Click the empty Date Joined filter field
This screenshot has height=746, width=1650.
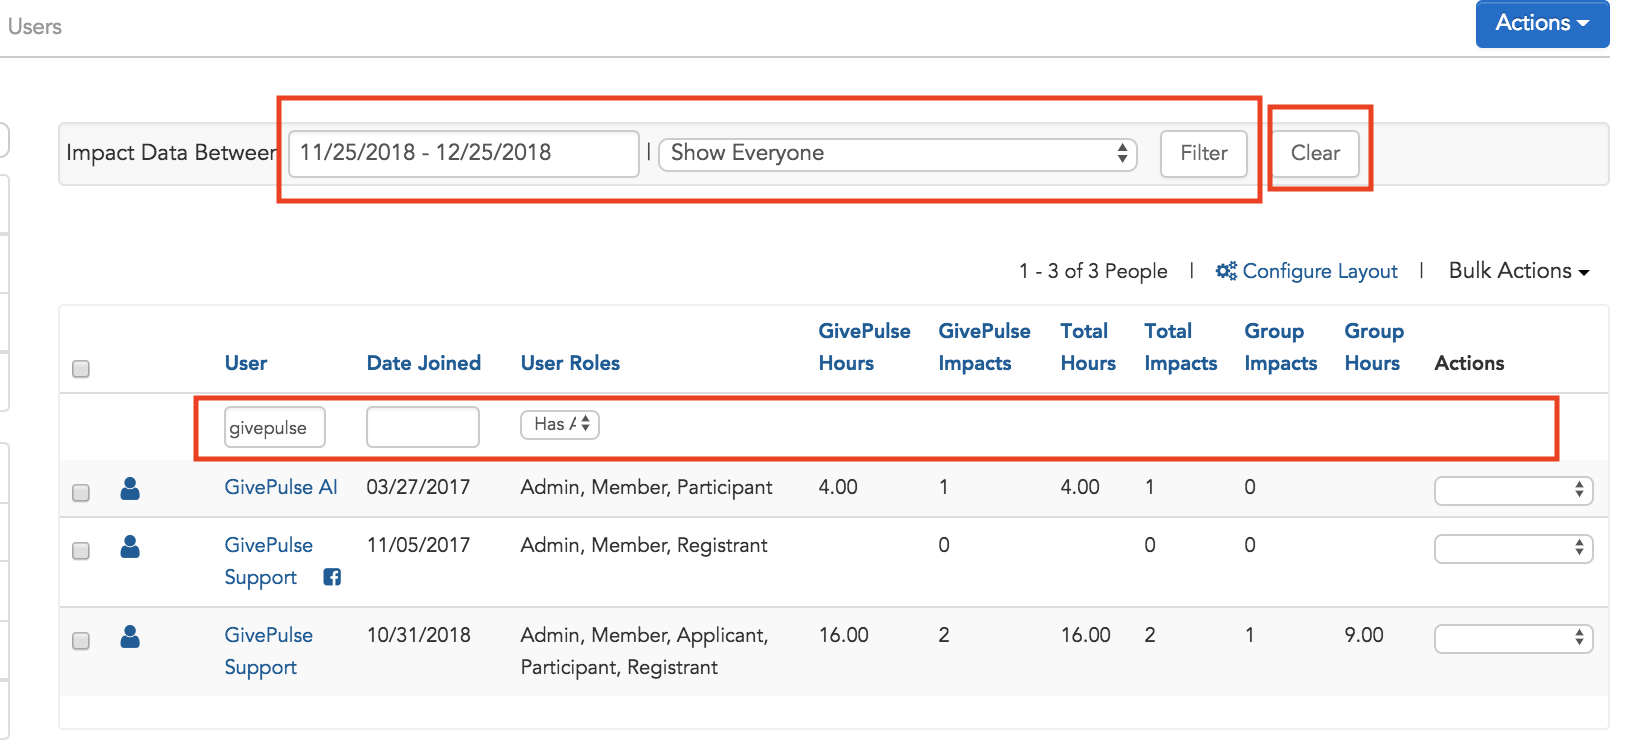(x=423, y=427)
